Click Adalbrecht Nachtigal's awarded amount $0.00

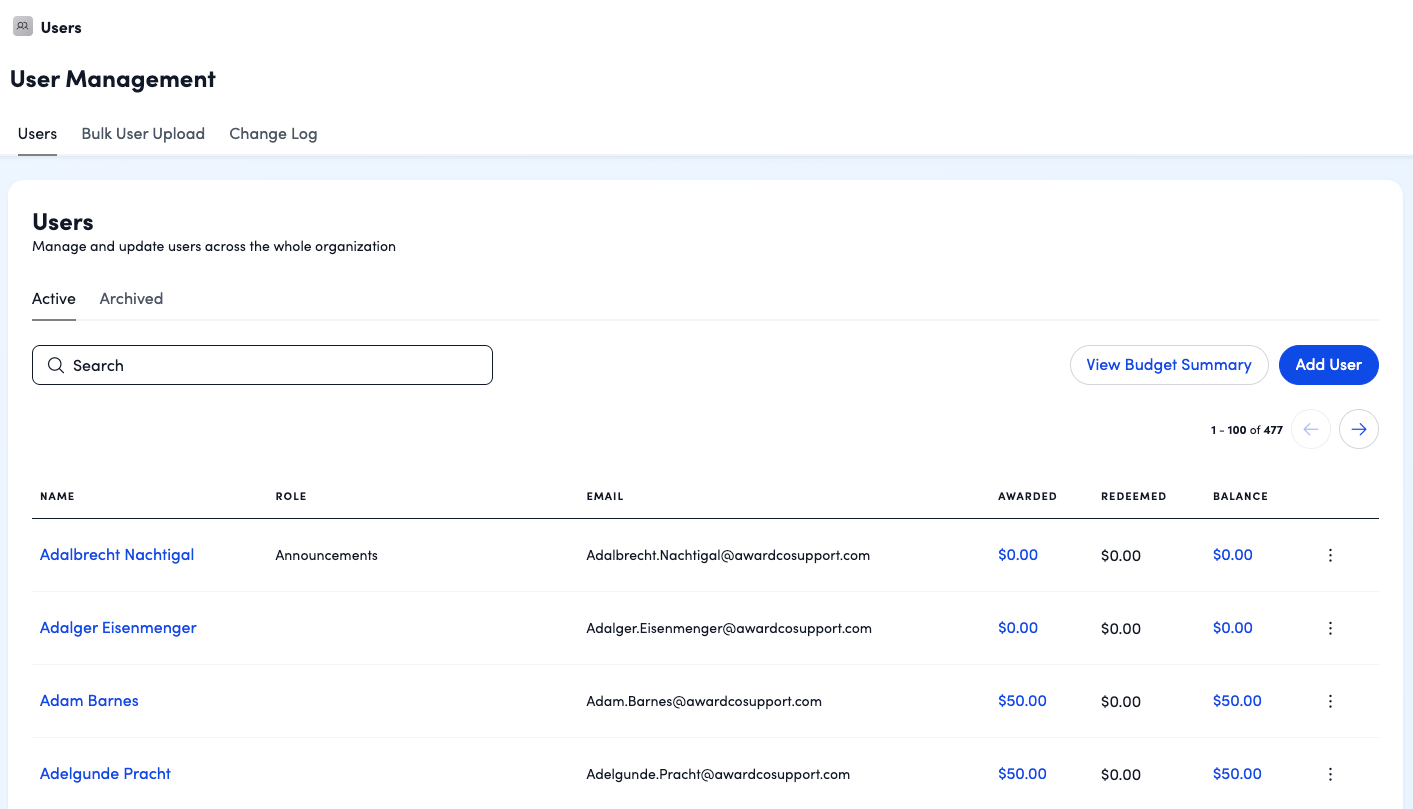click(x=1017, y=555)
